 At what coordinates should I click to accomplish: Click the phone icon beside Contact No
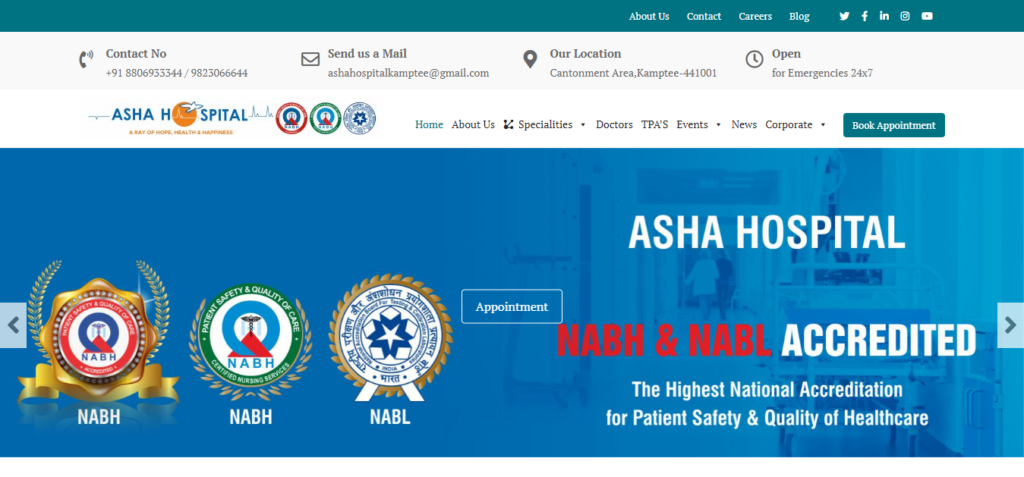86,59
